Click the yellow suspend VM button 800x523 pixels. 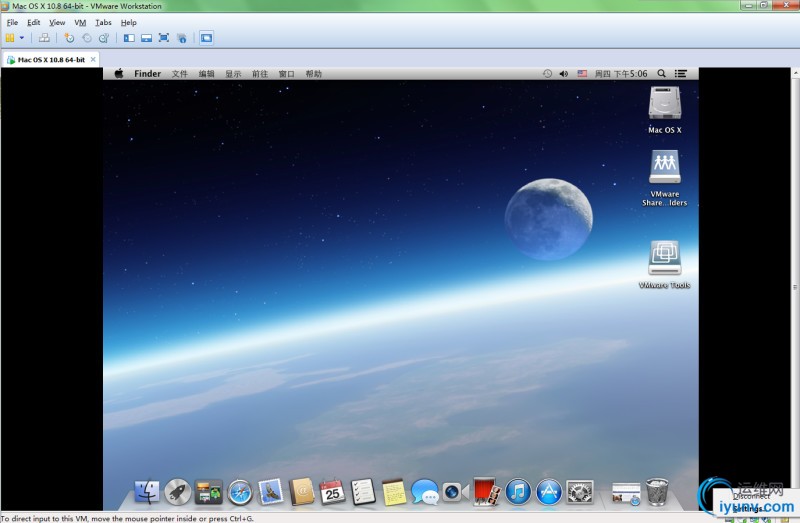pos(10,38)
